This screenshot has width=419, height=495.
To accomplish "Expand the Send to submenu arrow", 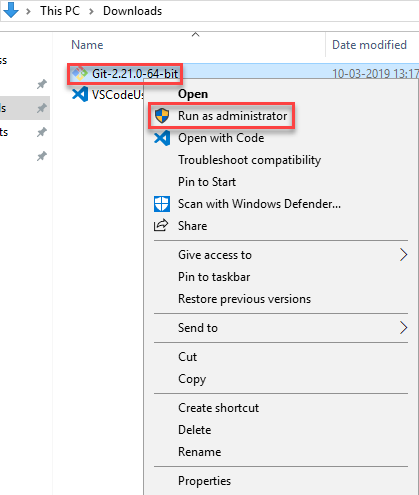I will click(404, 328).
